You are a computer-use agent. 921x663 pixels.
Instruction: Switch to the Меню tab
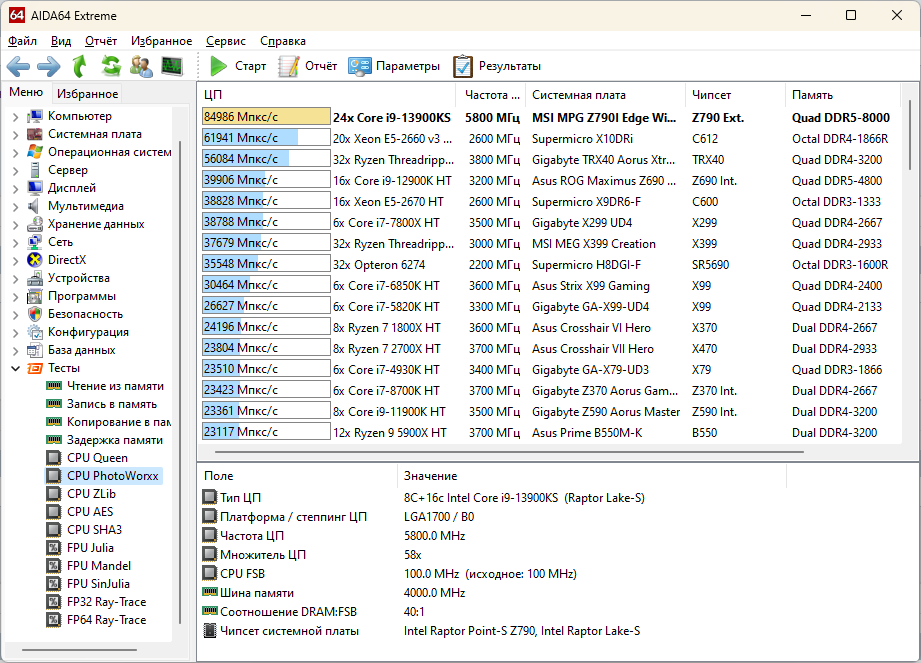pos(26,92)
